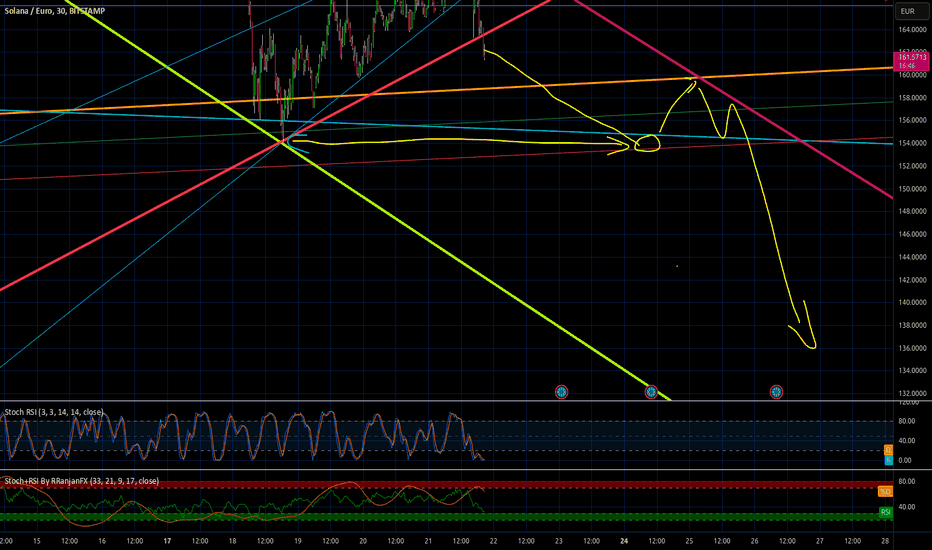Click the orange %D label in lower indicator
The width and height of the screenshot is (932, 550).
click(x=886, y=491)
